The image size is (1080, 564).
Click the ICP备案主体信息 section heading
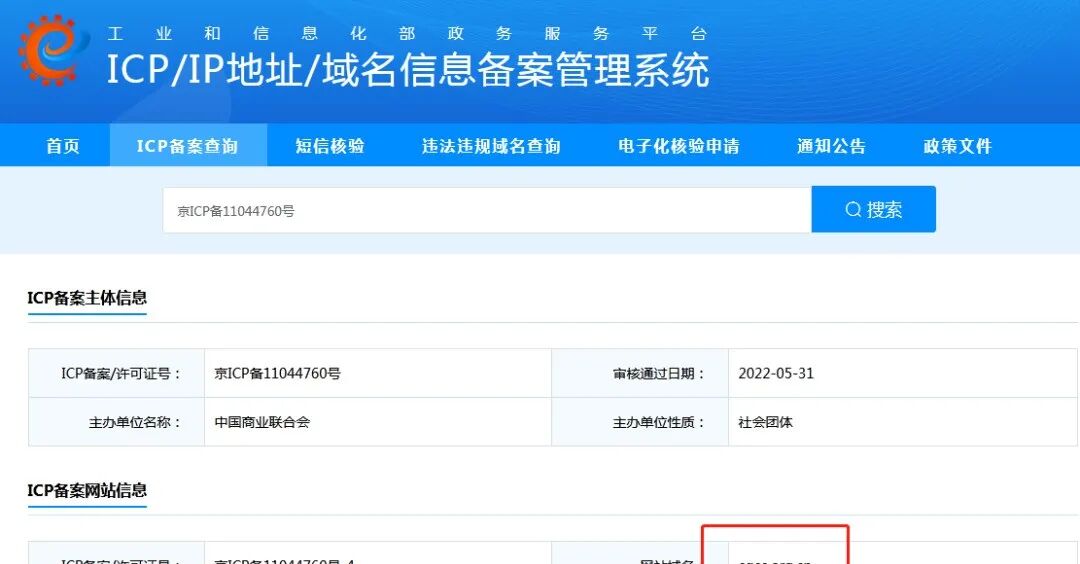point(87,297)
